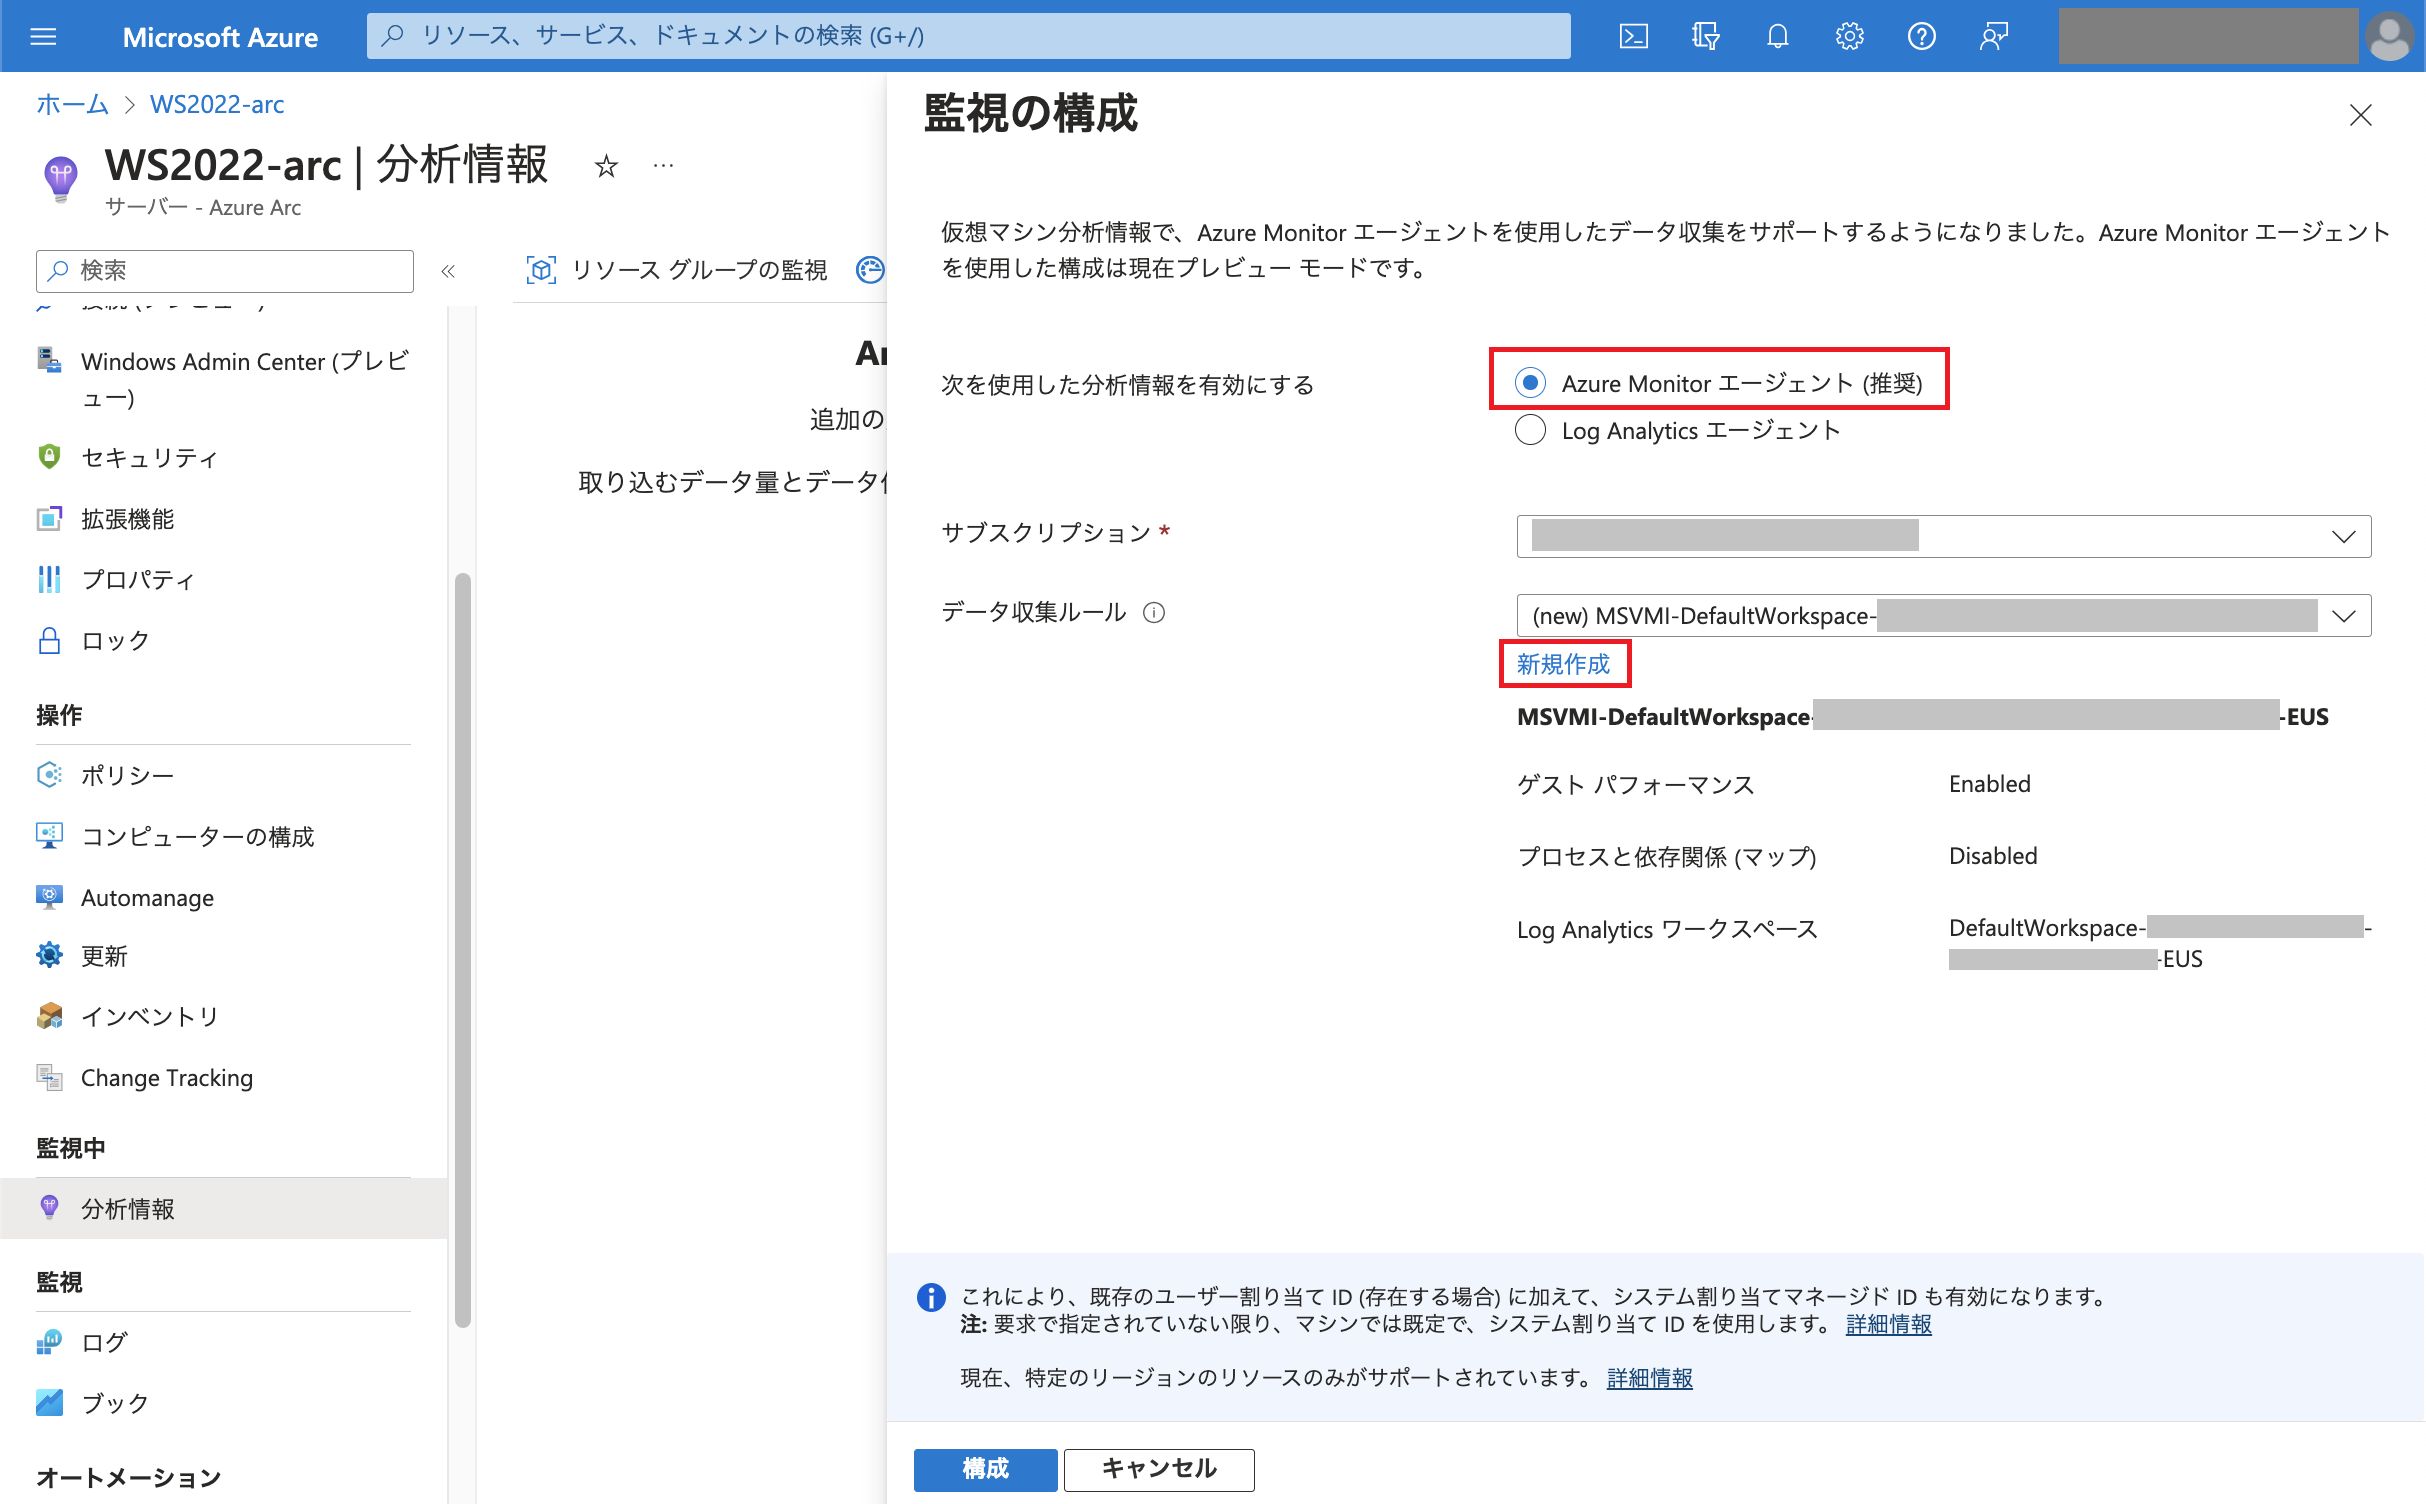Open ポリシー menu item text
This screenshot has width=2426, height=1504.
(x=128, y=775)
